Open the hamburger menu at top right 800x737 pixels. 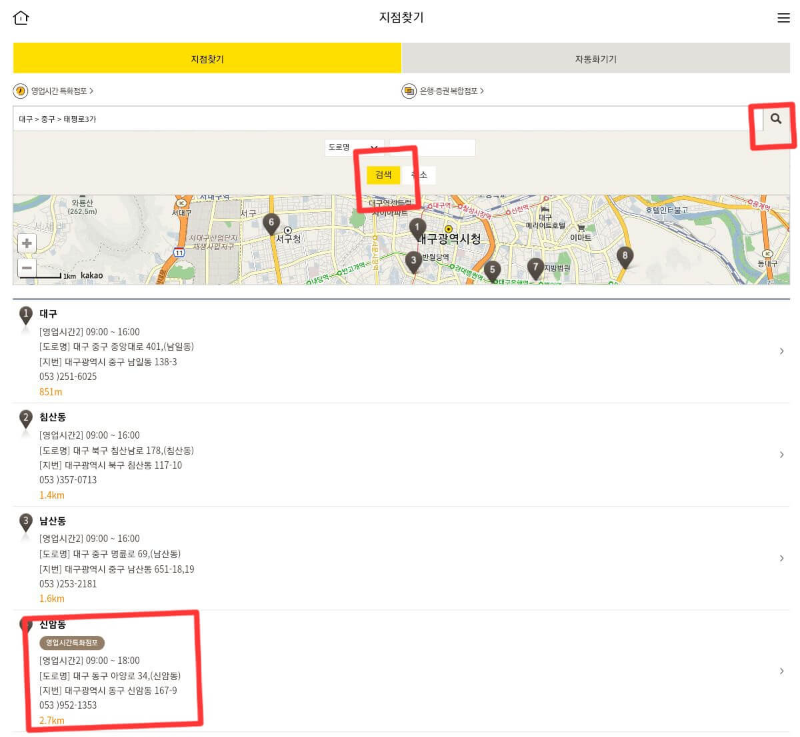tap(784, 17)
